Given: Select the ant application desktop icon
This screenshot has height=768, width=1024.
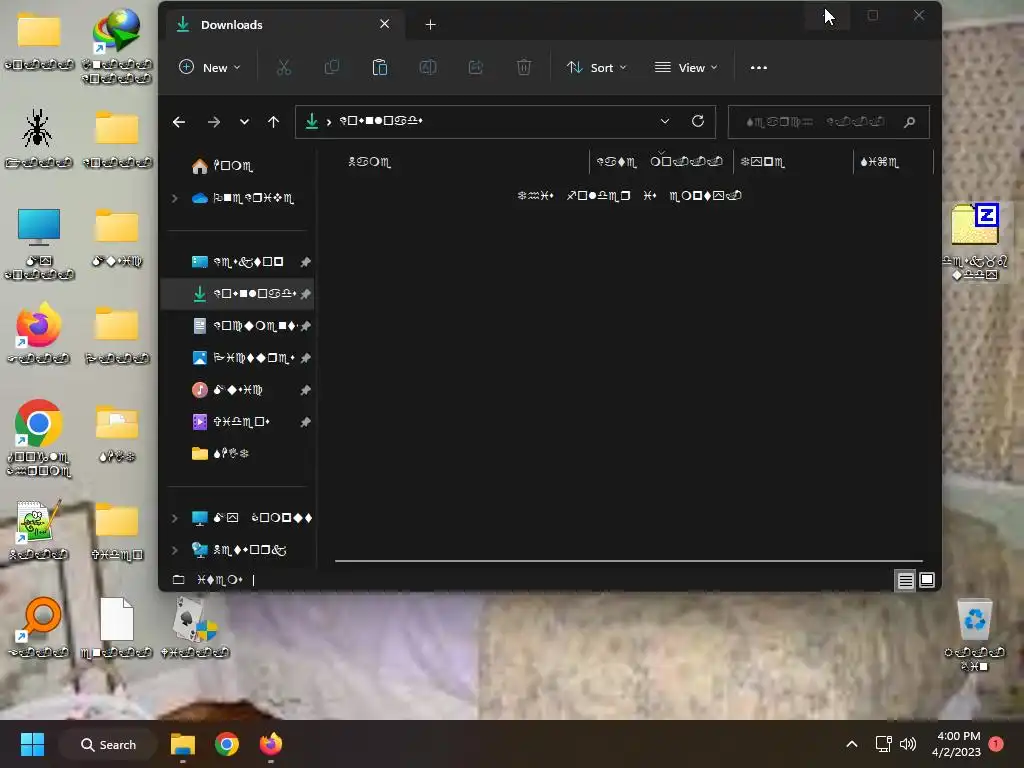Looking at the screenshot, I should tap(39, 137).
